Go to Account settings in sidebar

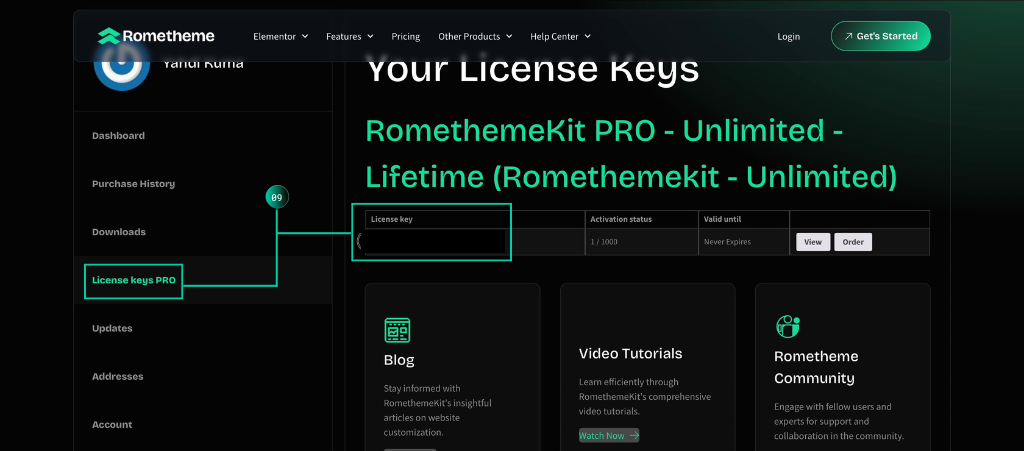[x=112, y=425]
